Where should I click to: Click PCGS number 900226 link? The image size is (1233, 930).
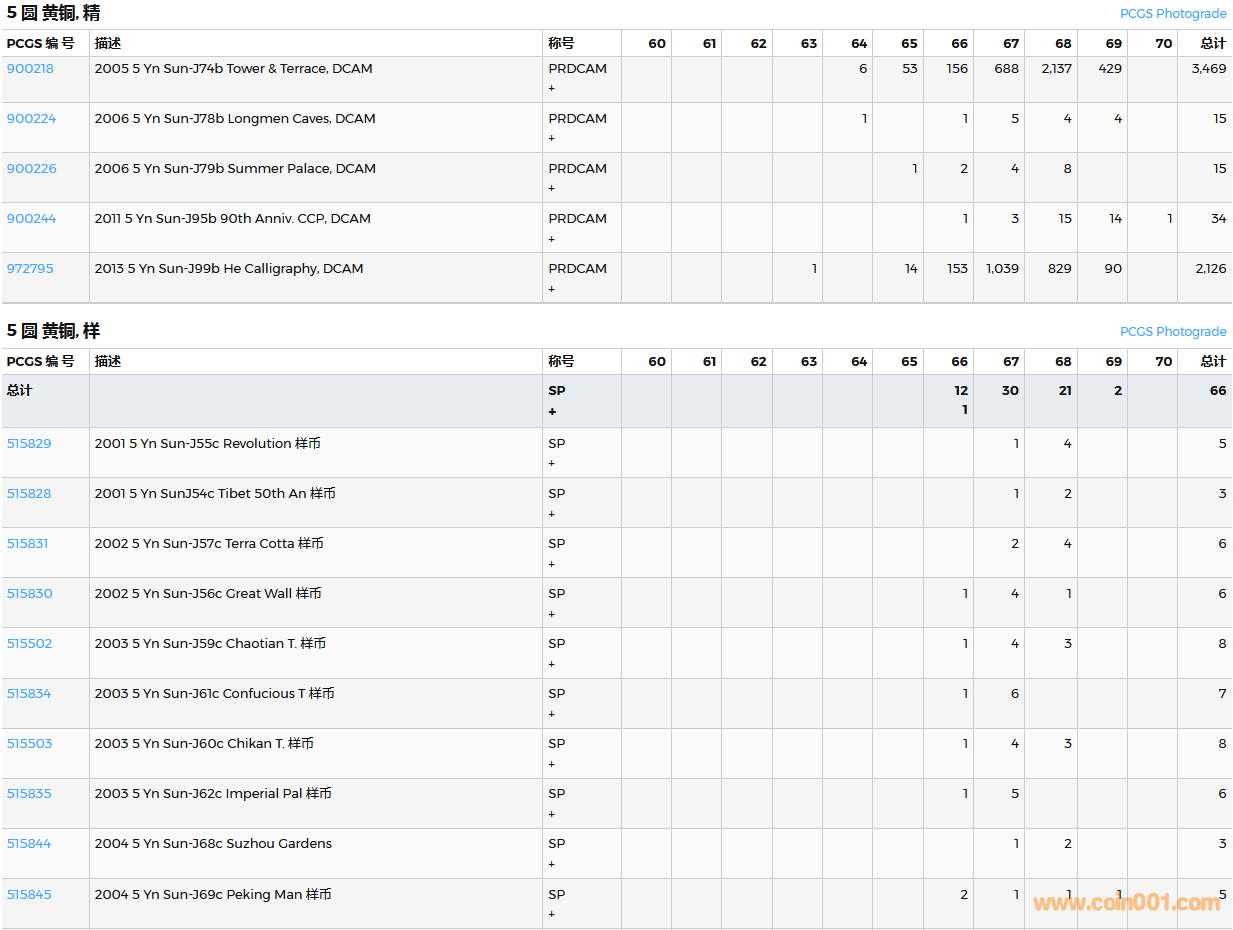point(31,169)
